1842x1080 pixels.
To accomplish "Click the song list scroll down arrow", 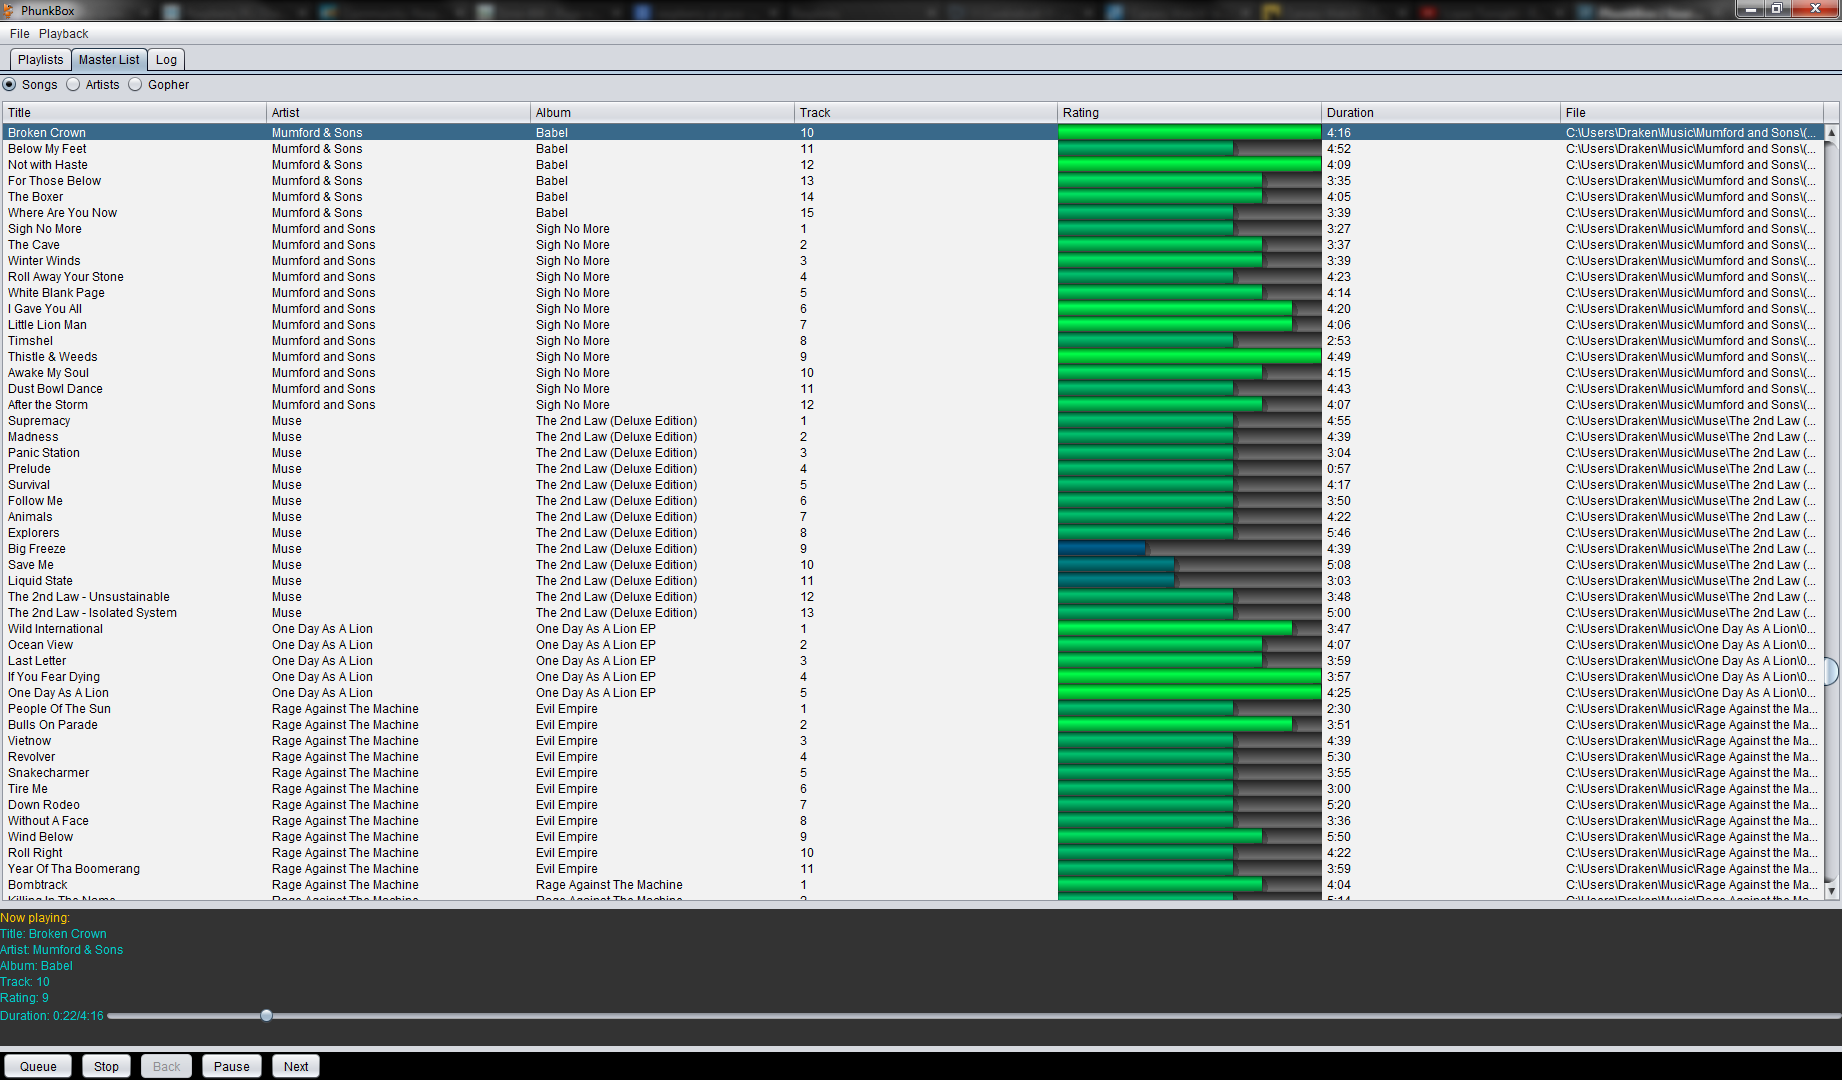I will pyautogui.click(x=1832, y=890).
